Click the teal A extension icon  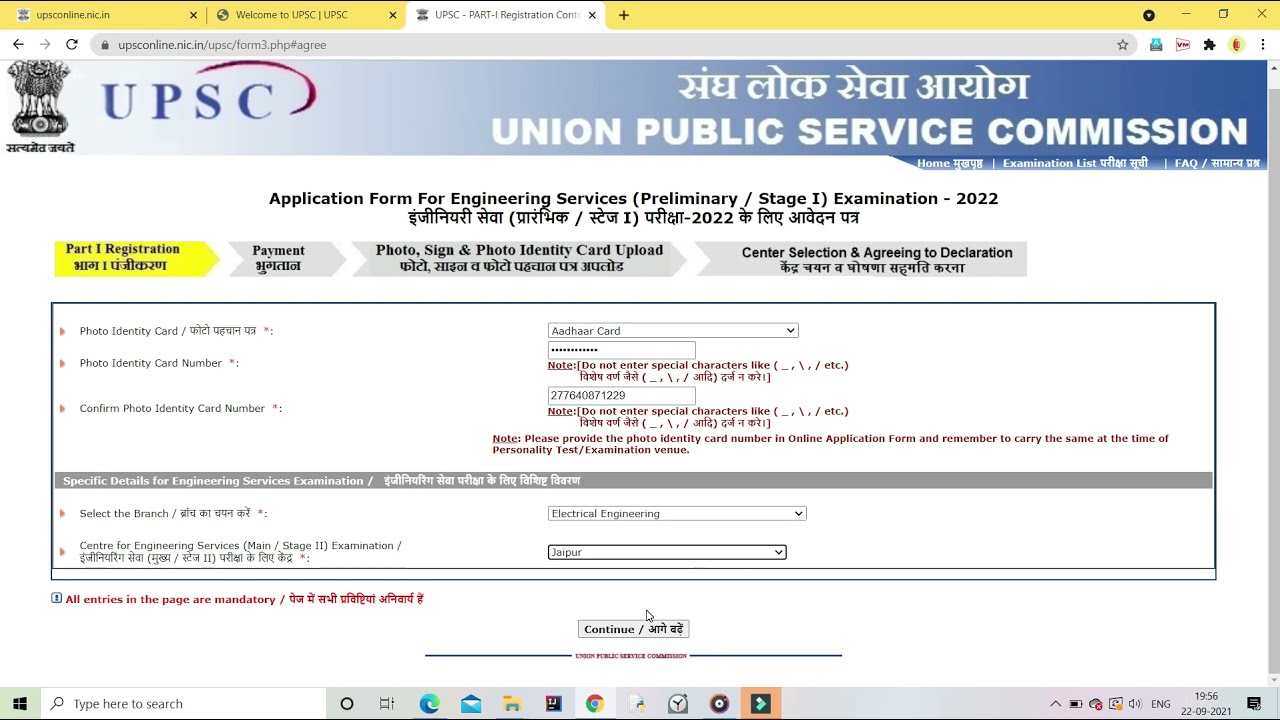[x=1156, y=44]
